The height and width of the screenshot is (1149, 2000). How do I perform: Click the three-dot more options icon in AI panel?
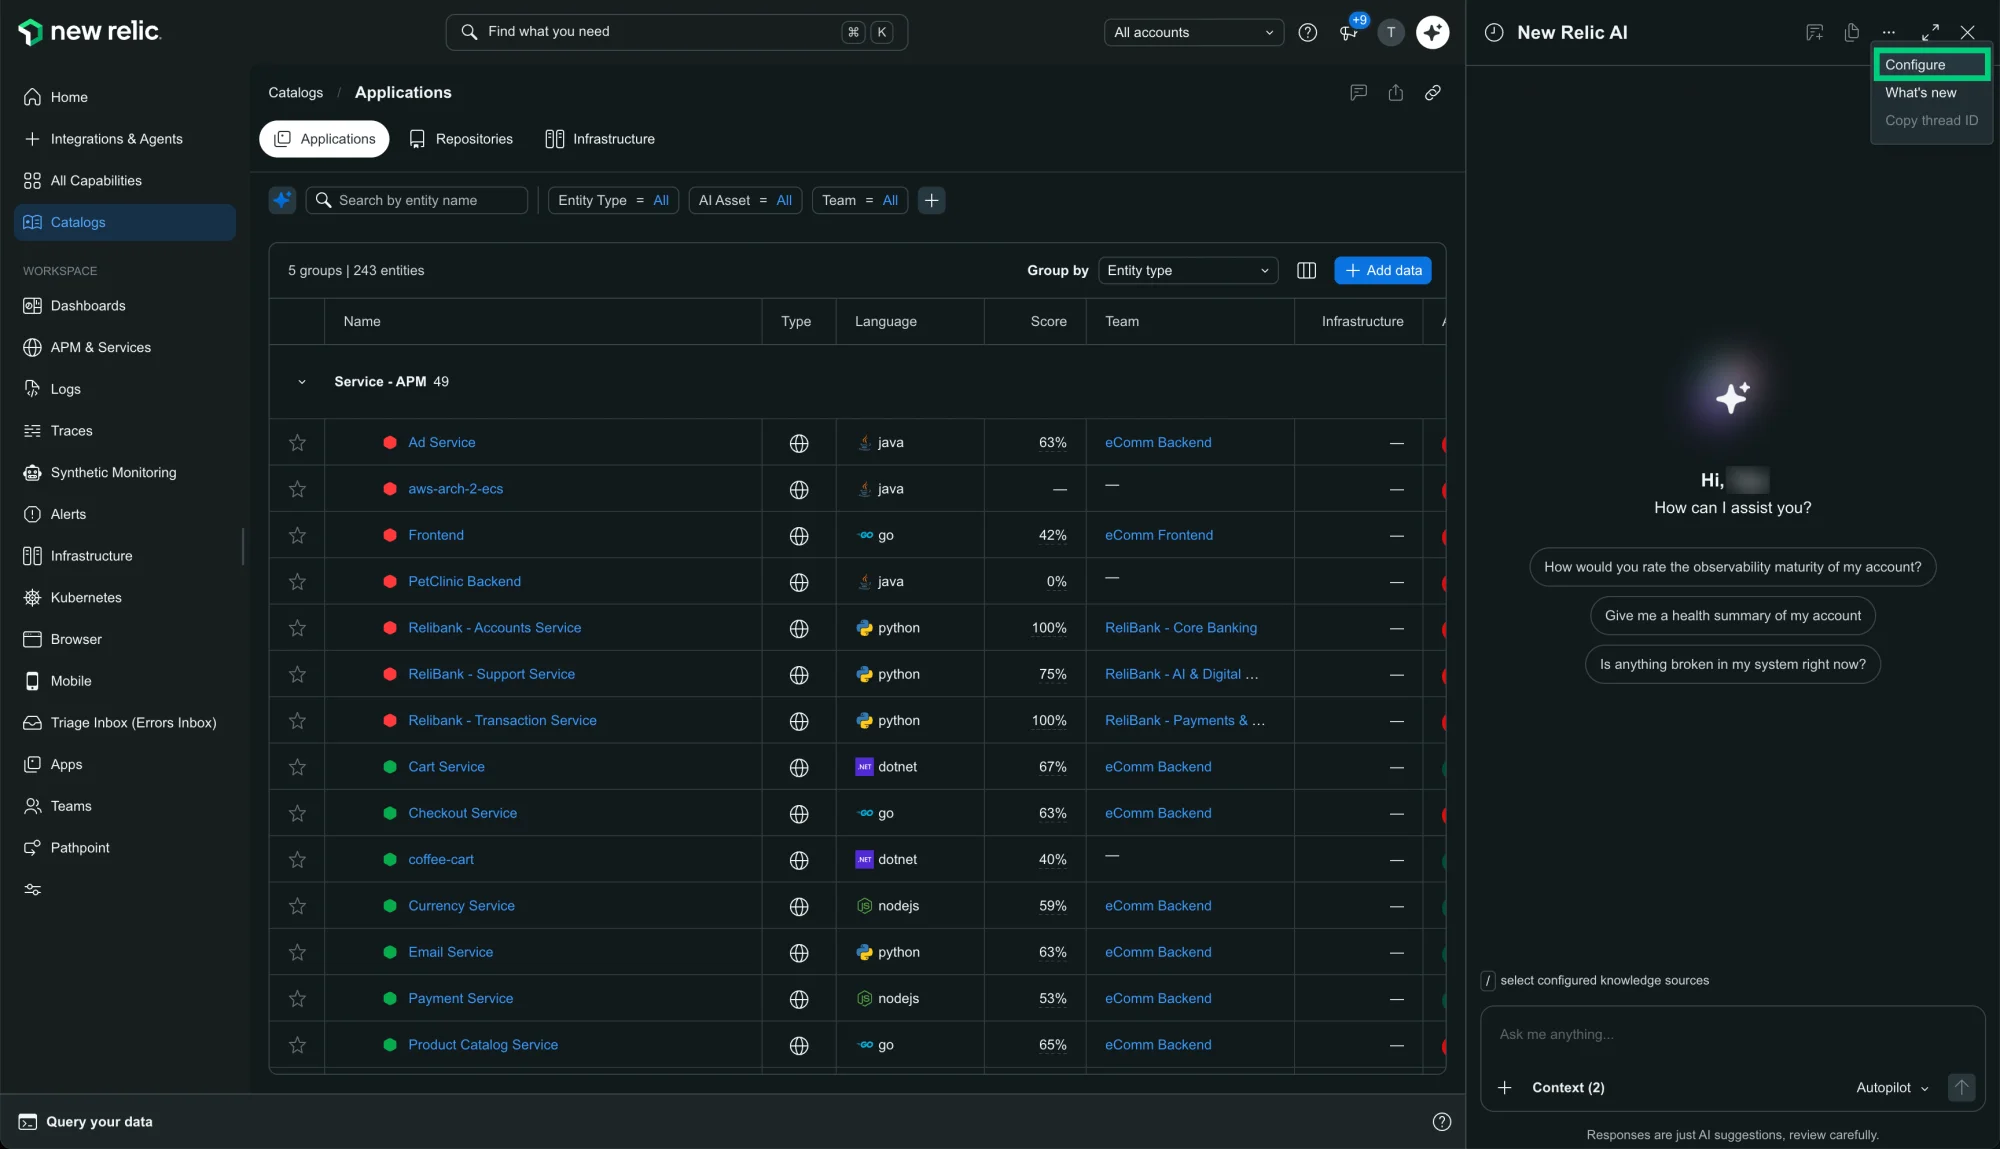[x=1888, y=32]
